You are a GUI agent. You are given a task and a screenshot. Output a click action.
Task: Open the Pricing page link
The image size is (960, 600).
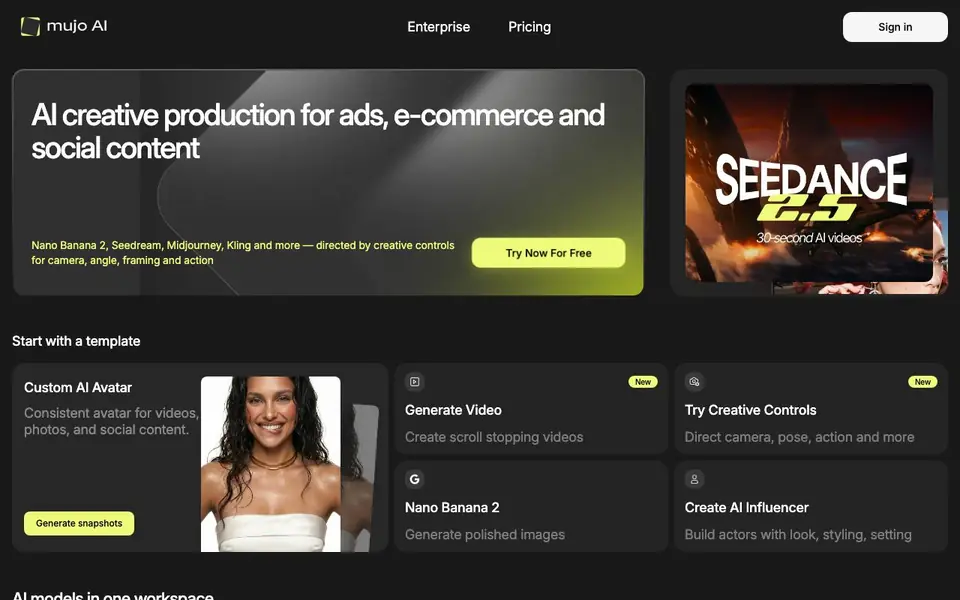click(530, 27)
